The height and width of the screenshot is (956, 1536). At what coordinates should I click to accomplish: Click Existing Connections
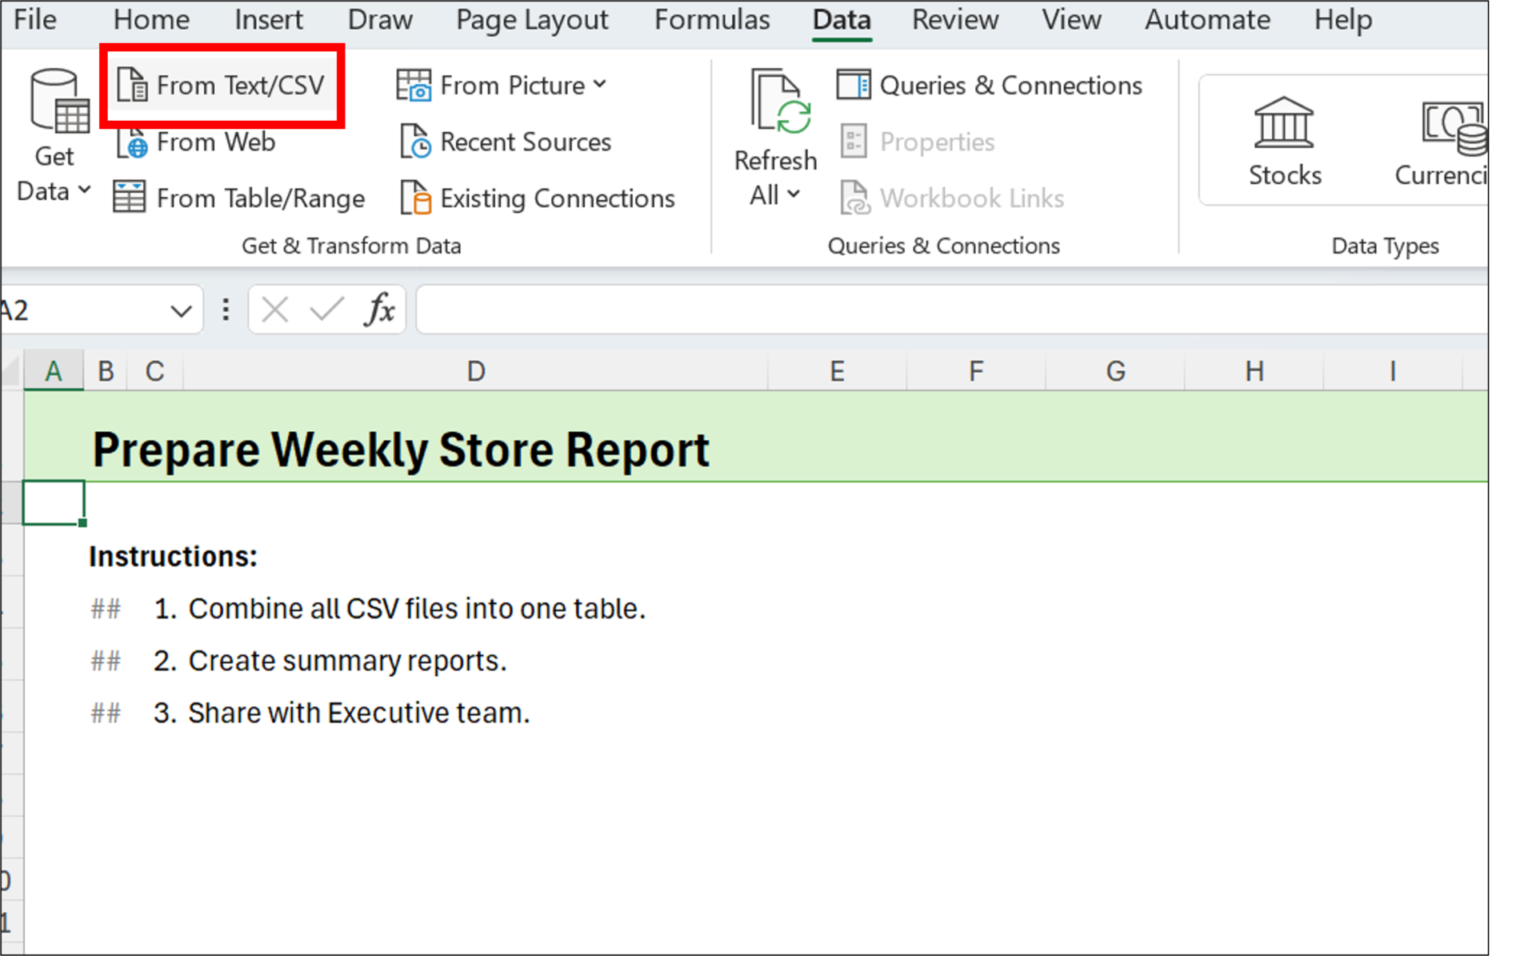click(538, 197)
